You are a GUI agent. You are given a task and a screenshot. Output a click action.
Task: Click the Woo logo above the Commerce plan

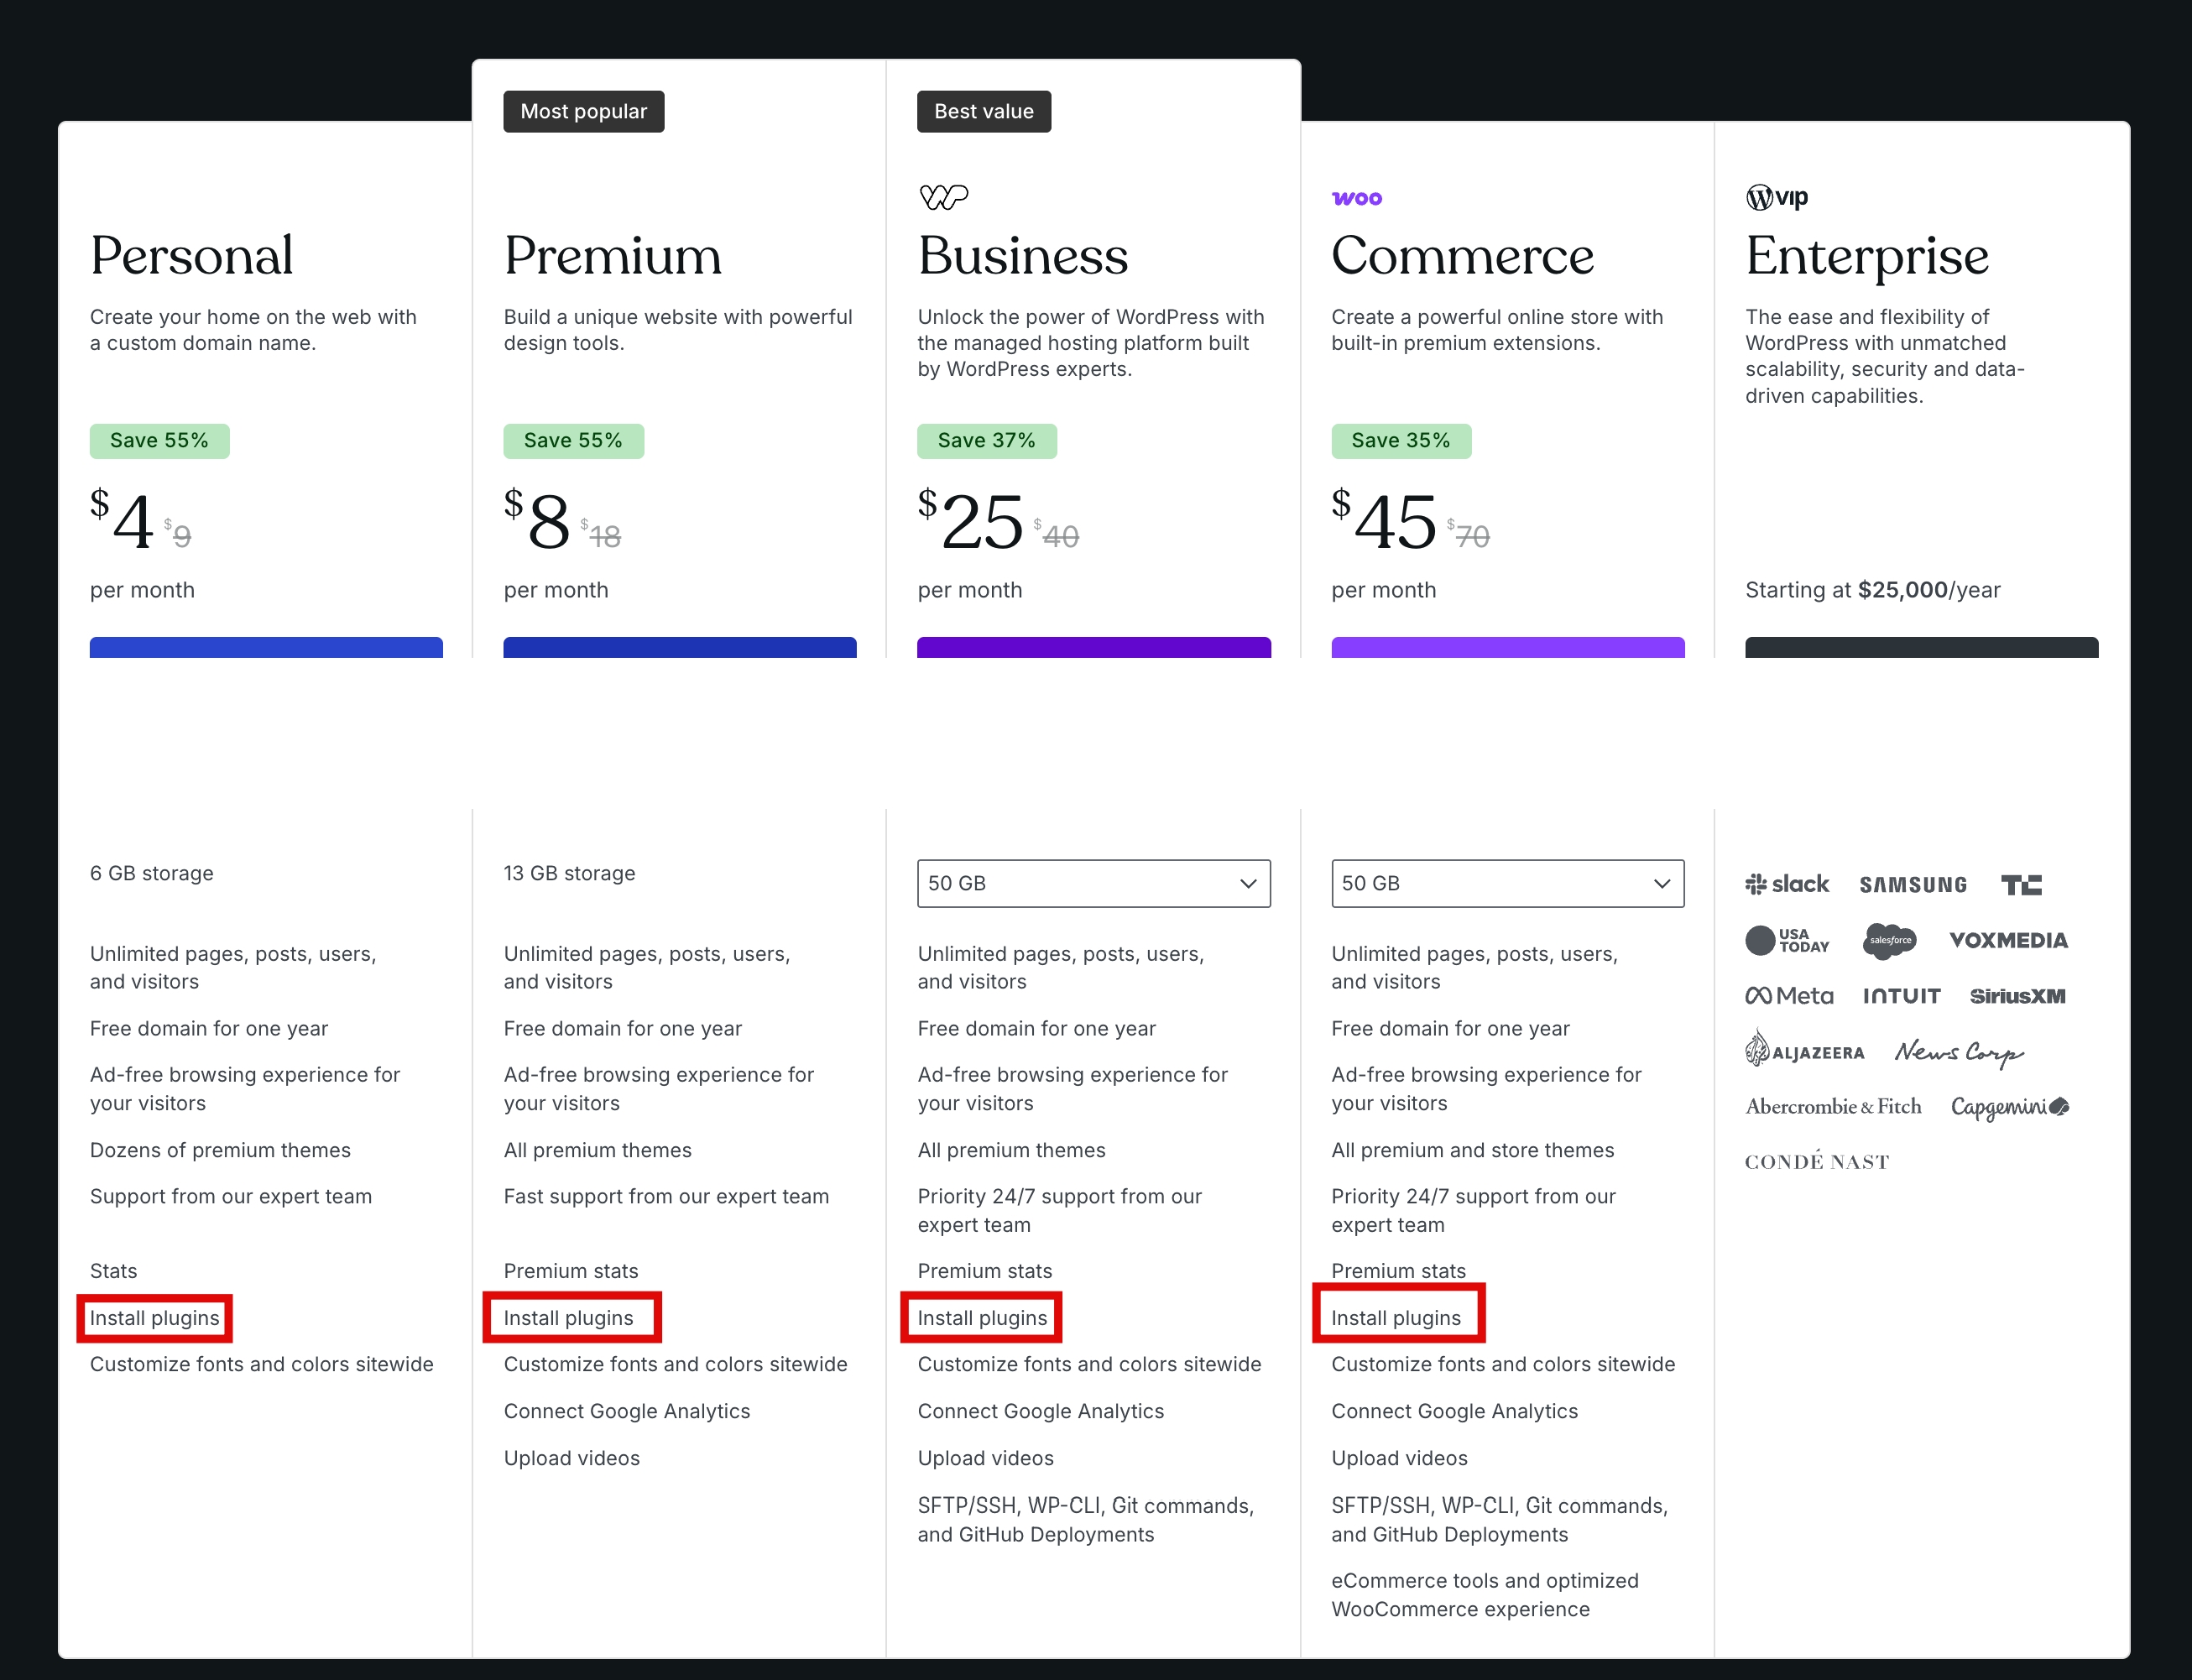pos(1357,197)
